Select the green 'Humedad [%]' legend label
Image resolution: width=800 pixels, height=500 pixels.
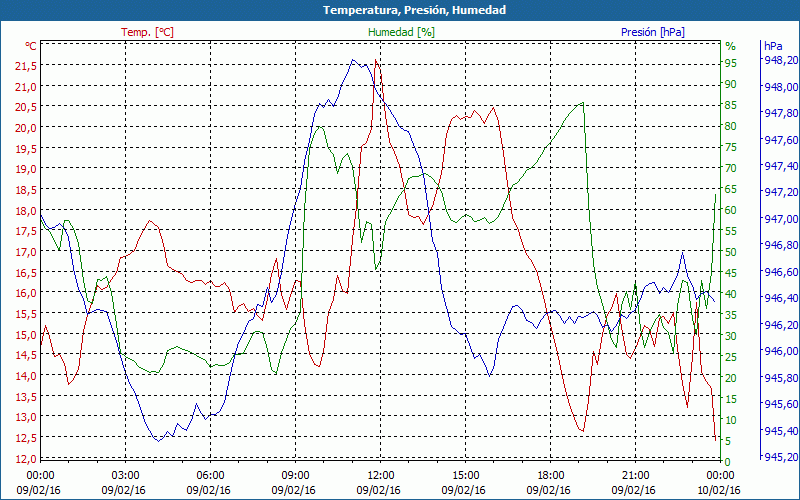[x=401, y=32]
